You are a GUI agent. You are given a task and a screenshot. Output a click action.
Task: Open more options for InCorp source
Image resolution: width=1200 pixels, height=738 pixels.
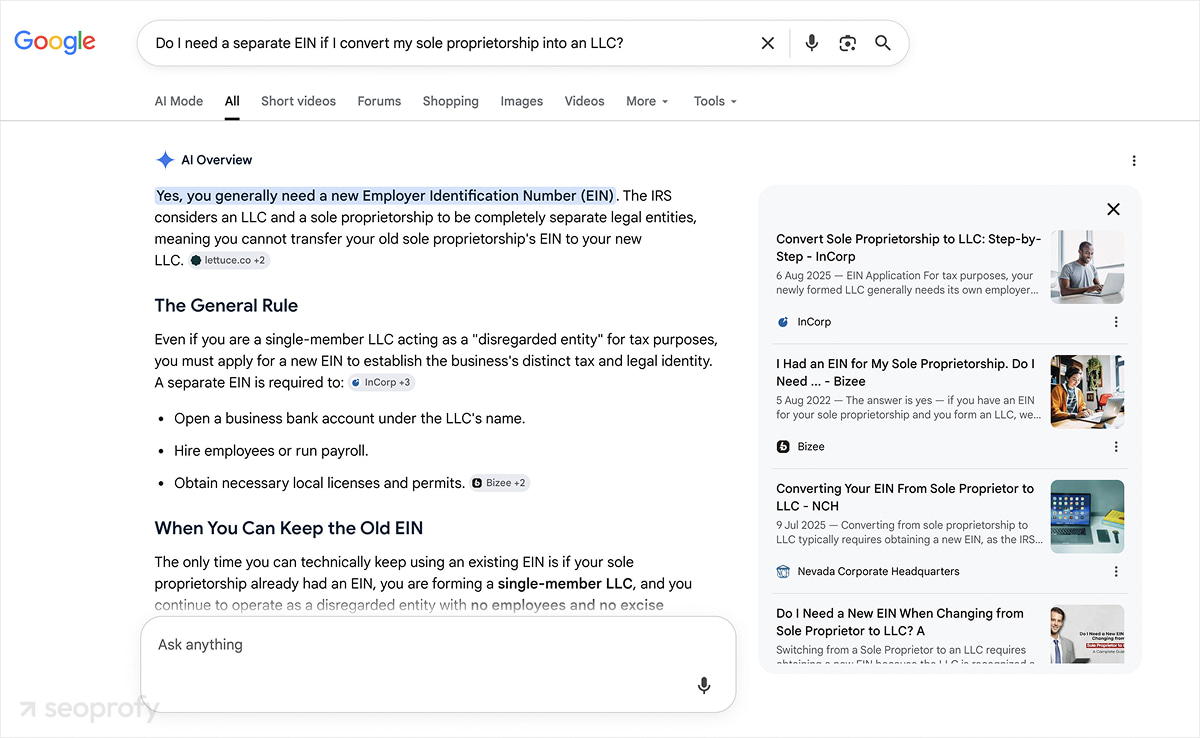1116,322
